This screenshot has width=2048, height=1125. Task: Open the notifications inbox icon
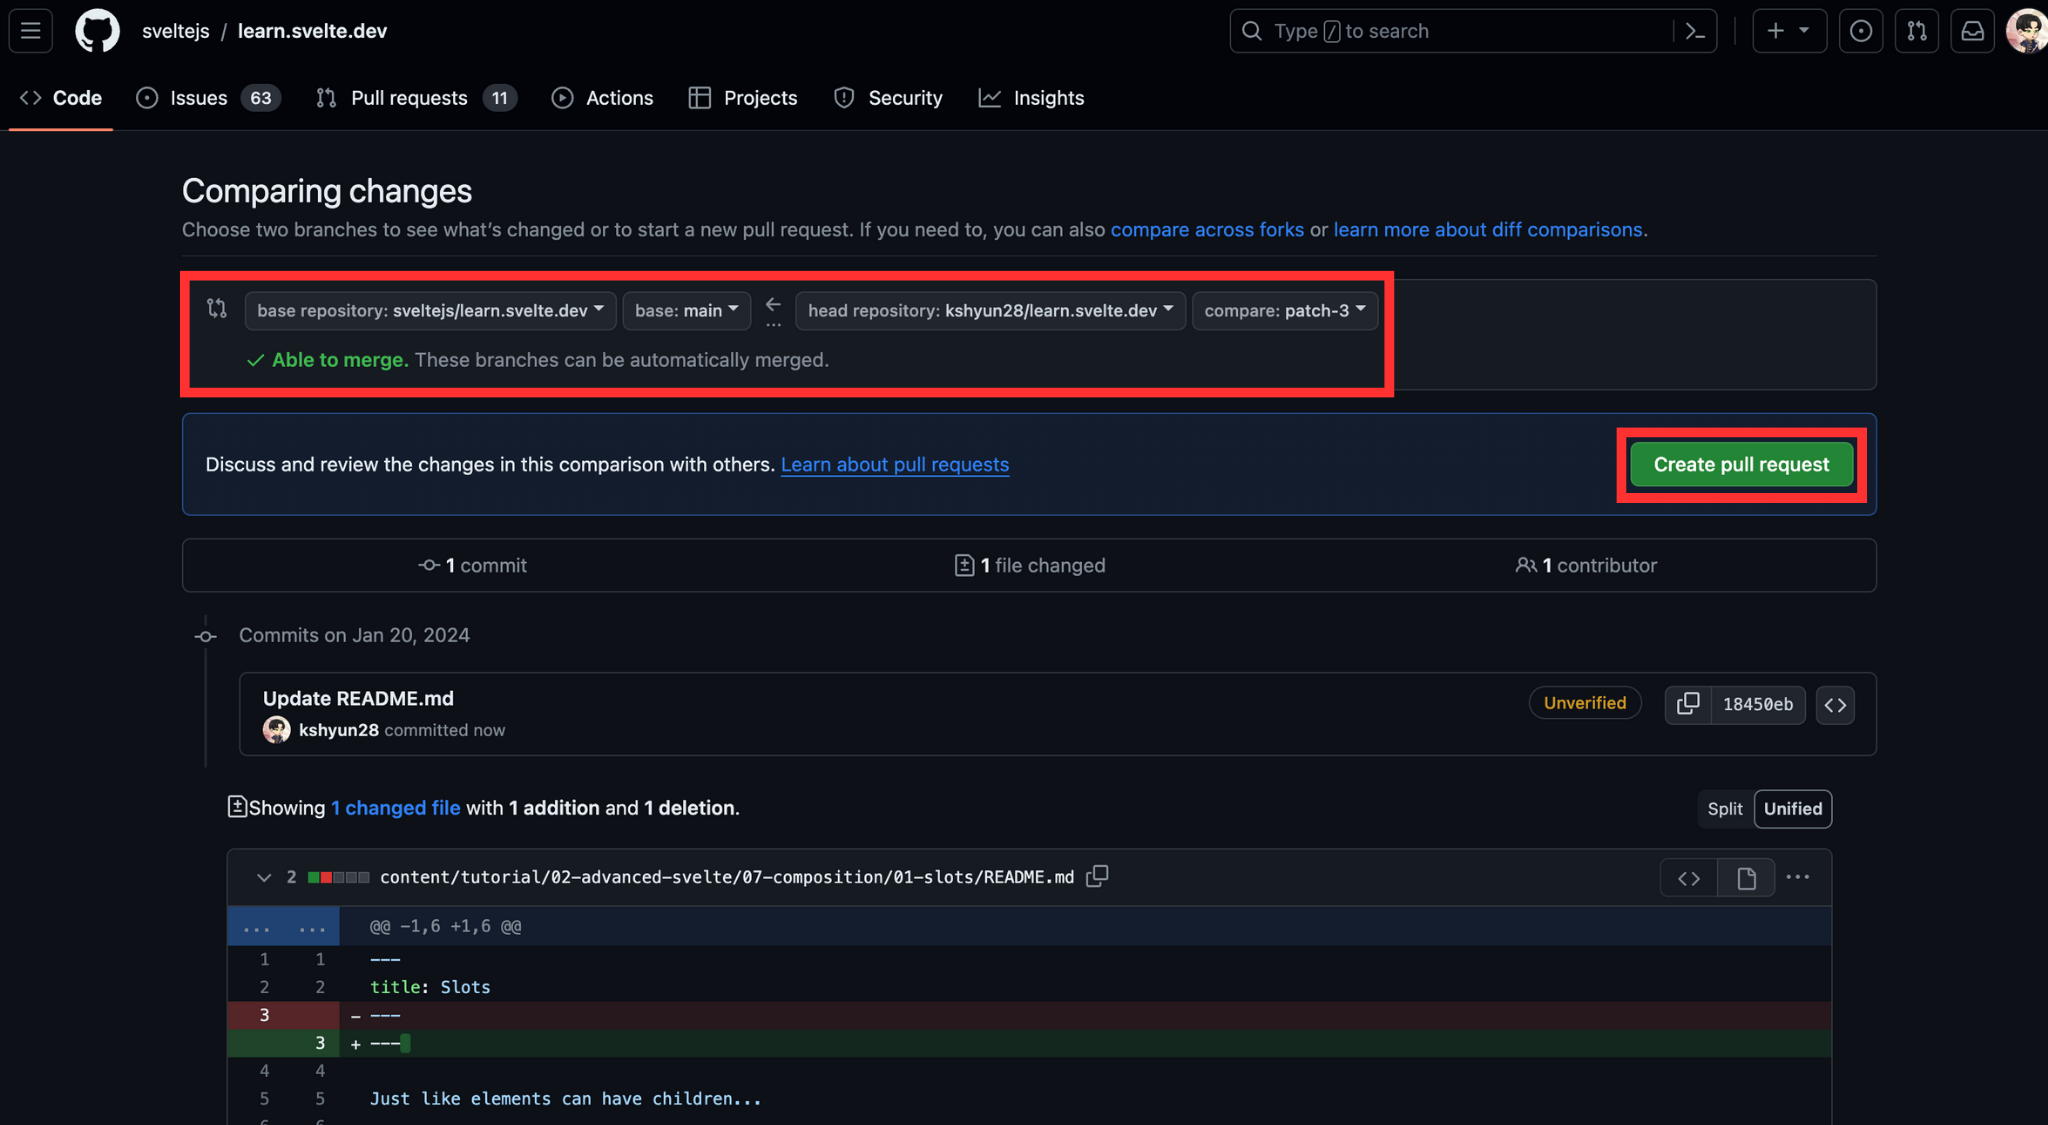pos(1973,31)
